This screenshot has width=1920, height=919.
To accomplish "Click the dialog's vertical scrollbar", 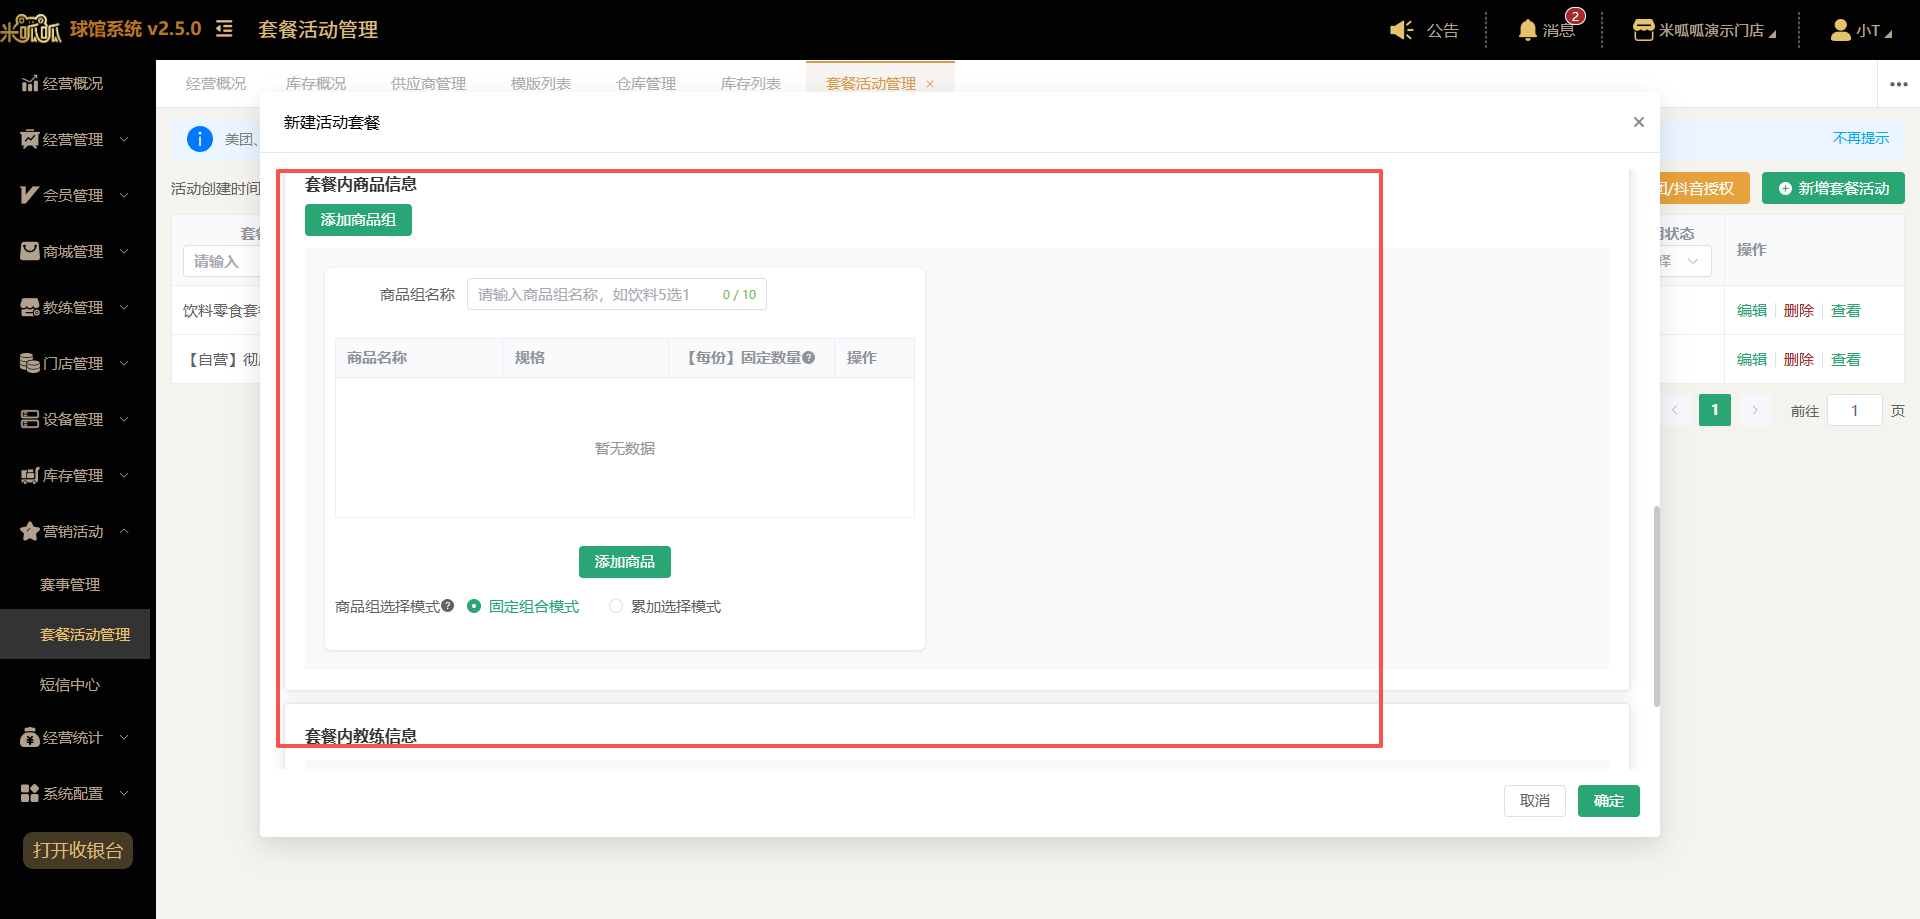I will 1656,606.
